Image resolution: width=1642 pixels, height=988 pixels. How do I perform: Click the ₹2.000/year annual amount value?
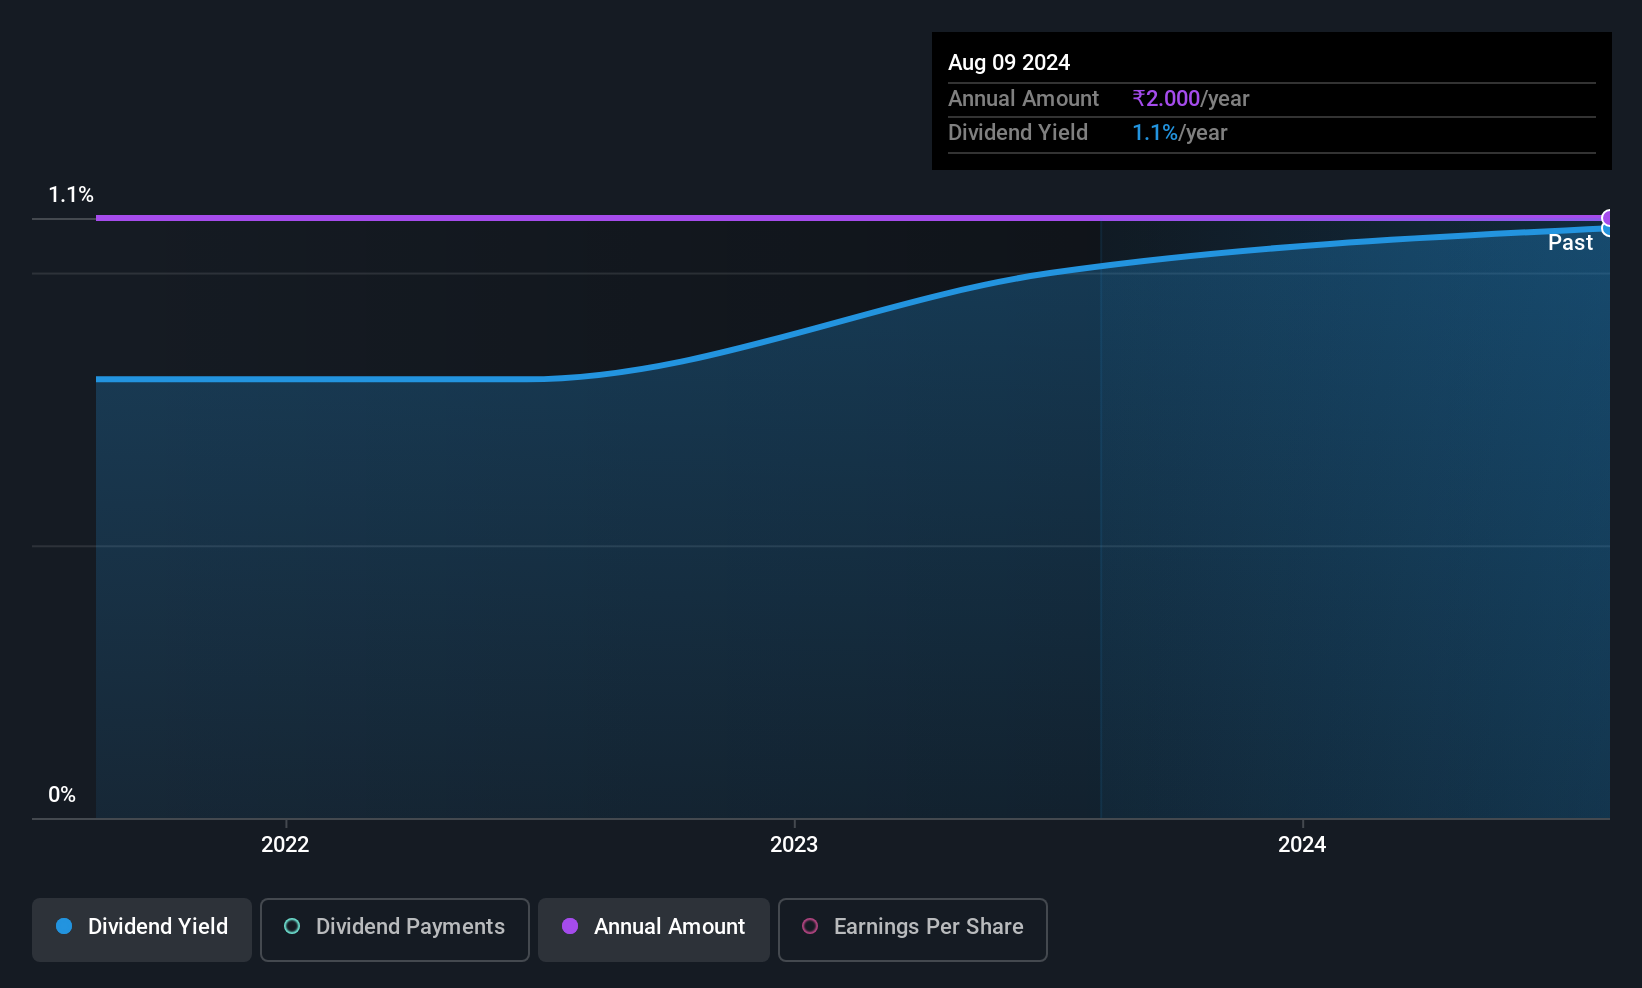tap(1191, 98)
